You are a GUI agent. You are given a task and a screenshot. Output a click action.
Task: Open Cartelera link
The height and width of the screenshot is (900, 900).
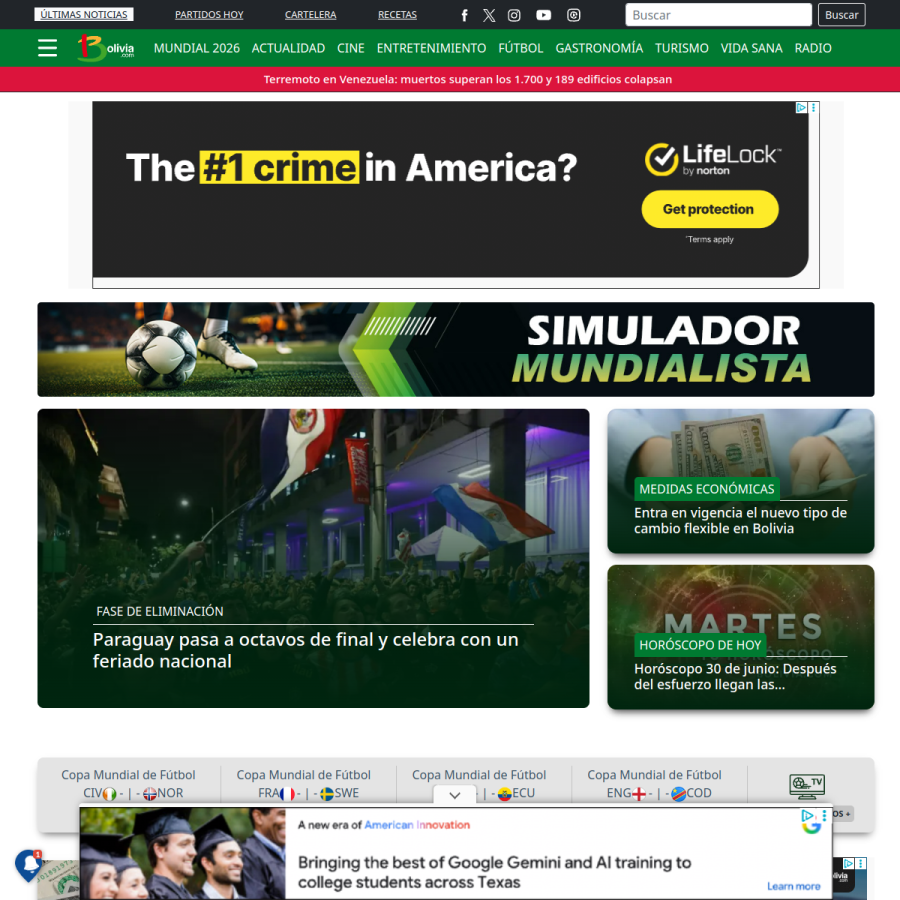coord(311,15)
